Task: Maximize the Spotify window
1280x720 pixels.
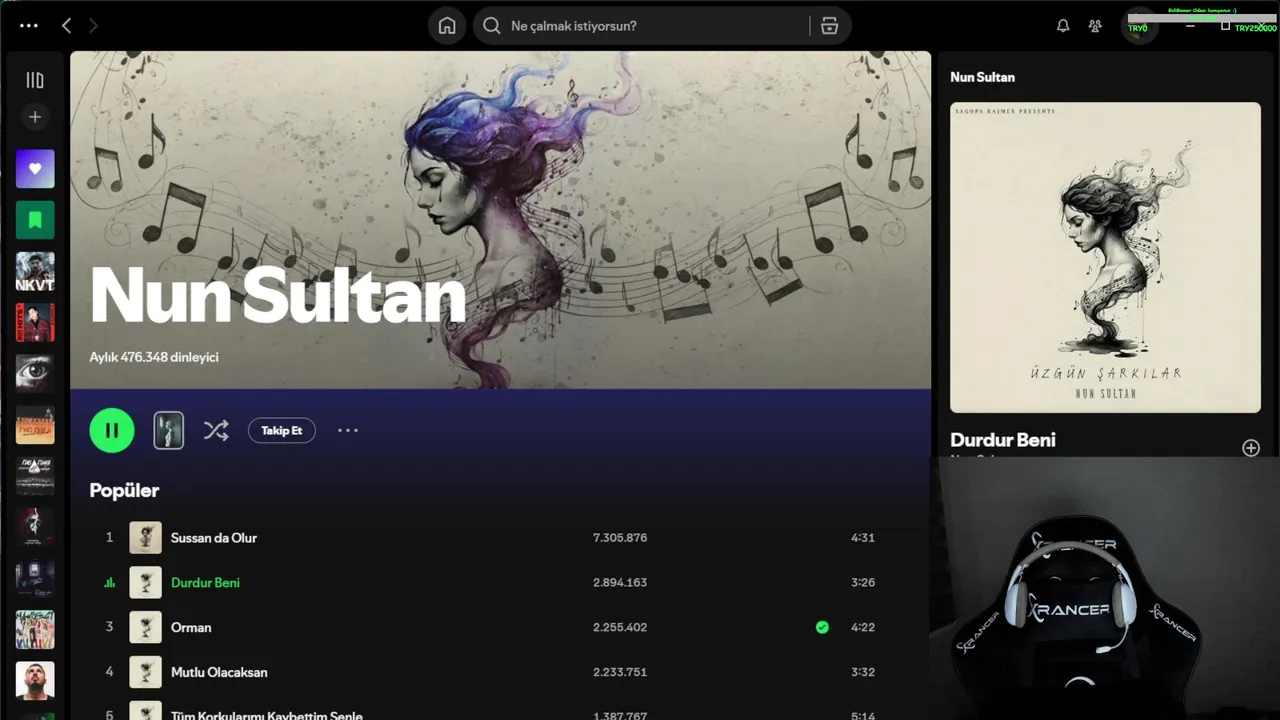Action: (1225, 26)
